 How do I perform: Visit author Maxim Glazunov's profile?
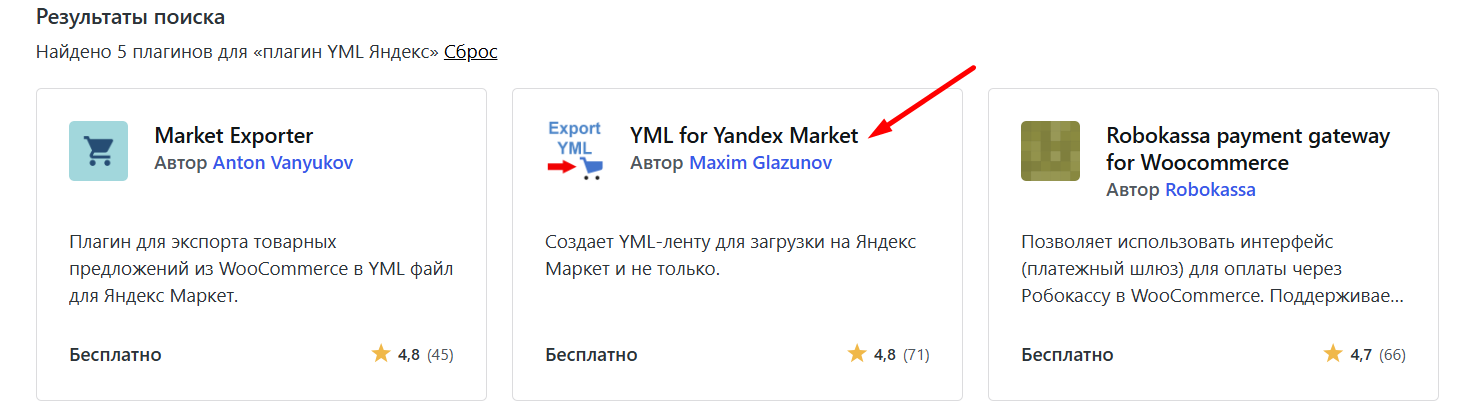tap(760, 162)
